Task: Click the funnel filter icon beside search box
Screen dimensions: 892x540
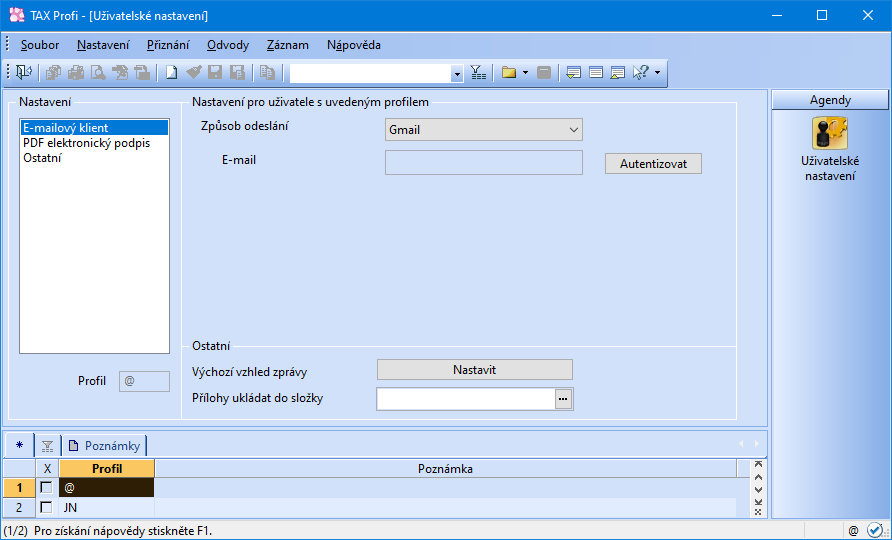Action: [478, 73]
